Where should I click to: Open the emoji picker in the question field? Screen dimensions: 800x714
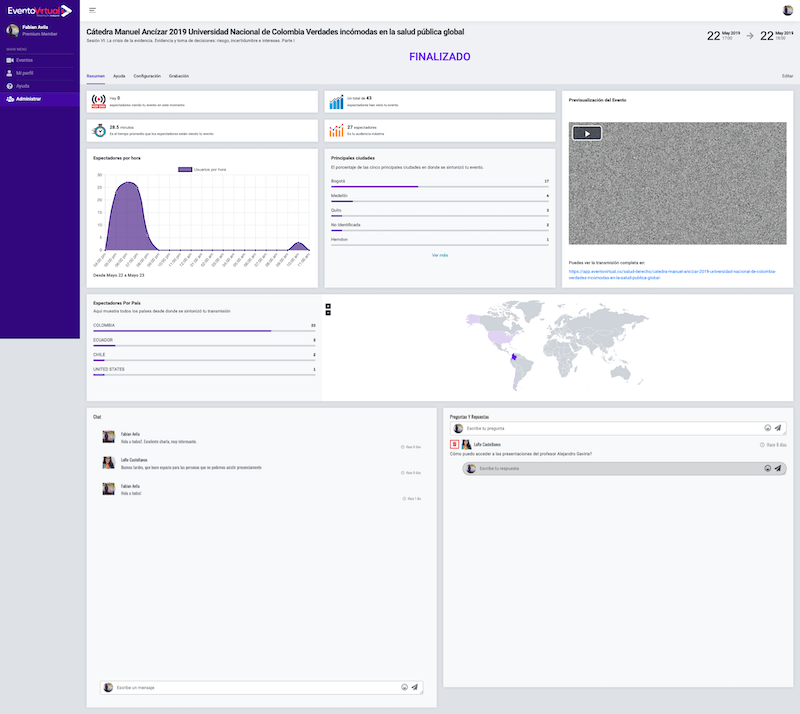click(766, 428)
